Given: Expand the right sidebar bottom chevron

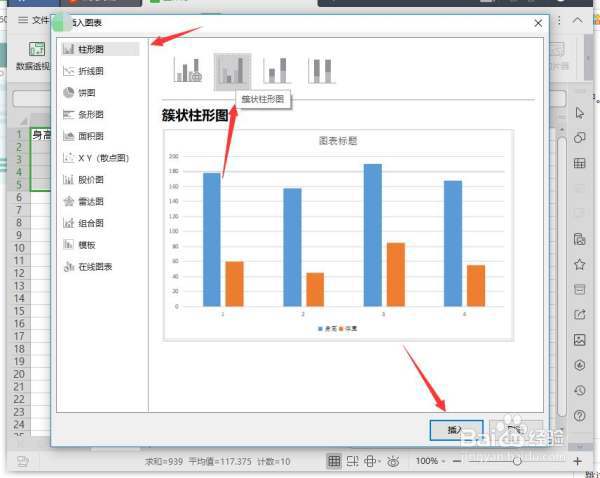Looking at the screenshot, I should (x=579, y=446).
